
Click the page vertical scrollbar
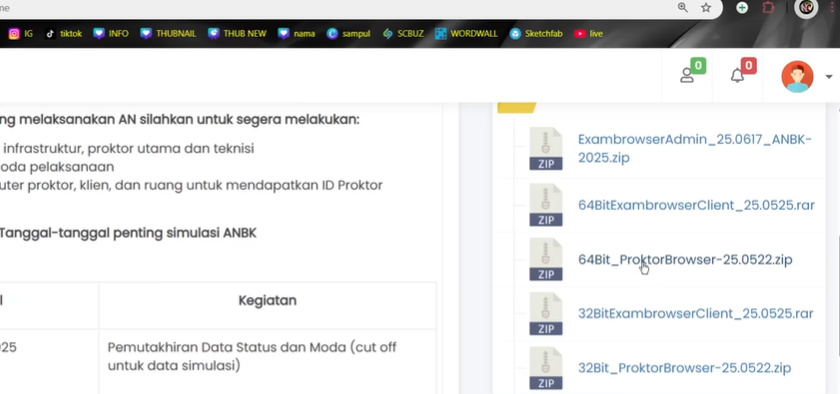838,296
